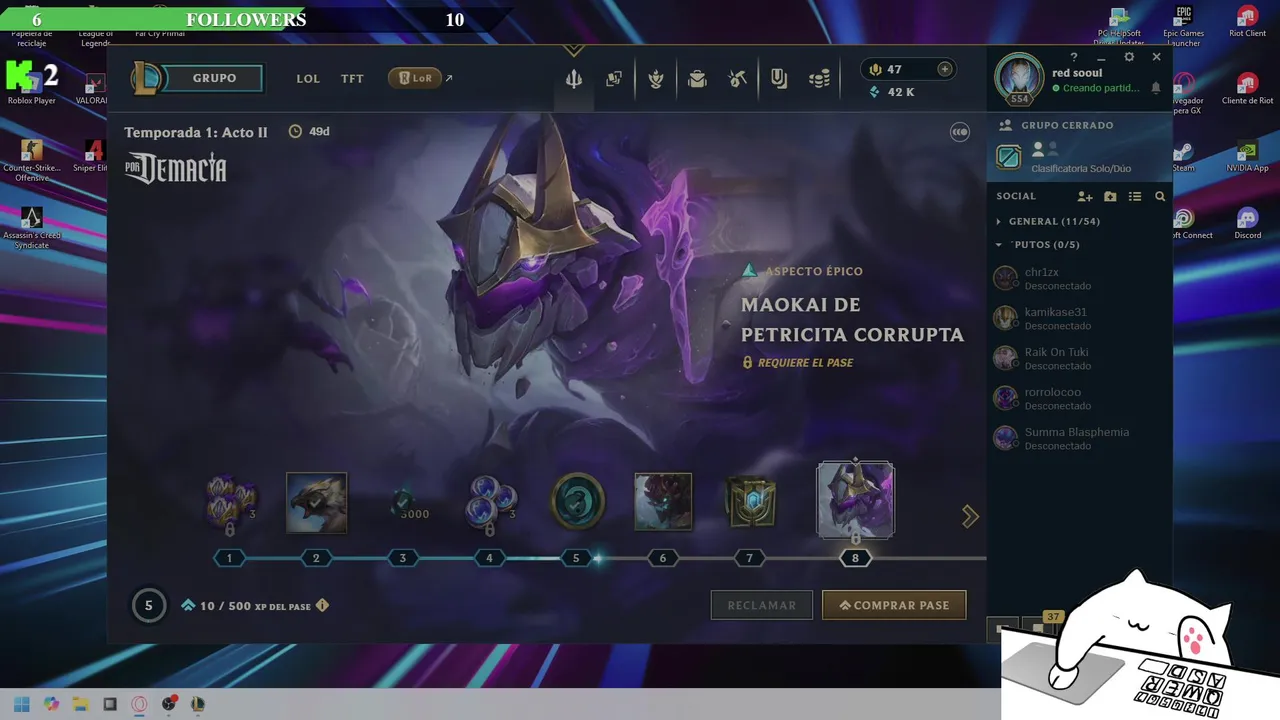
Task: Click the NVIDIA App desktop icon
Action: click(x=1247, y=156)
